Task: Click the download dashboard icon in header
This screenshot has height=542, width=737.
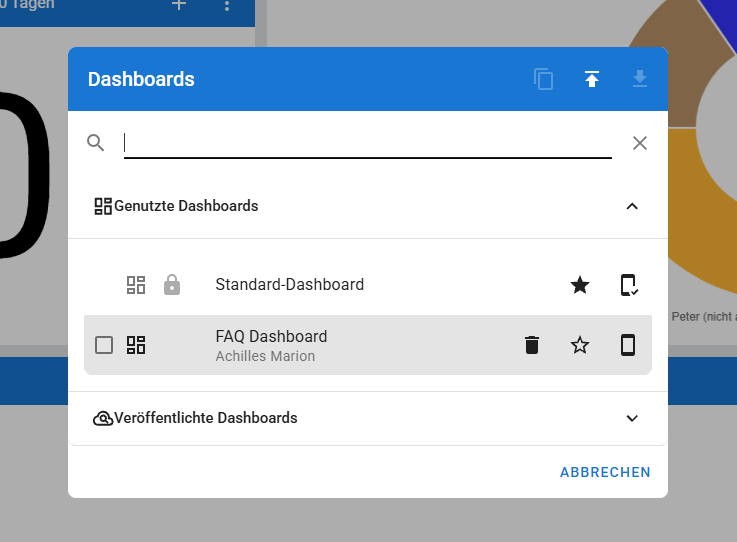Action: [x=640, y=79]
